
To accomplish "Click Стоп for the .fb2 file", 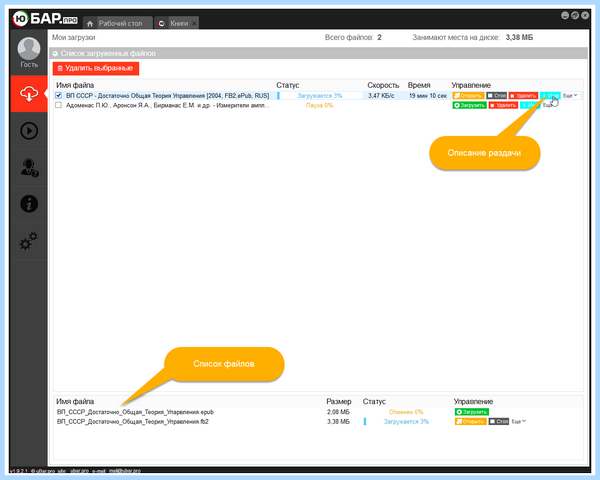I will click(499, 421).
